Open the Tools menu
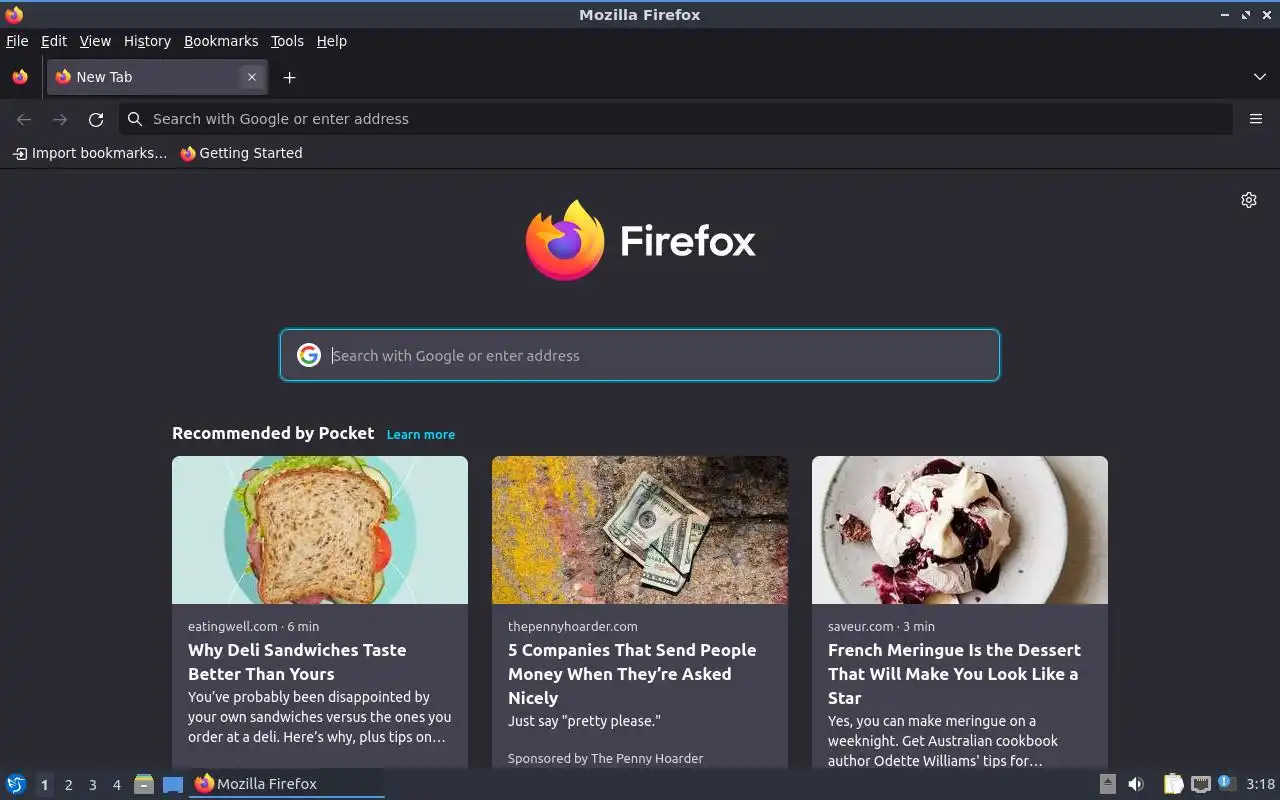Viewport: 1280px width, 800px height. 287,41
